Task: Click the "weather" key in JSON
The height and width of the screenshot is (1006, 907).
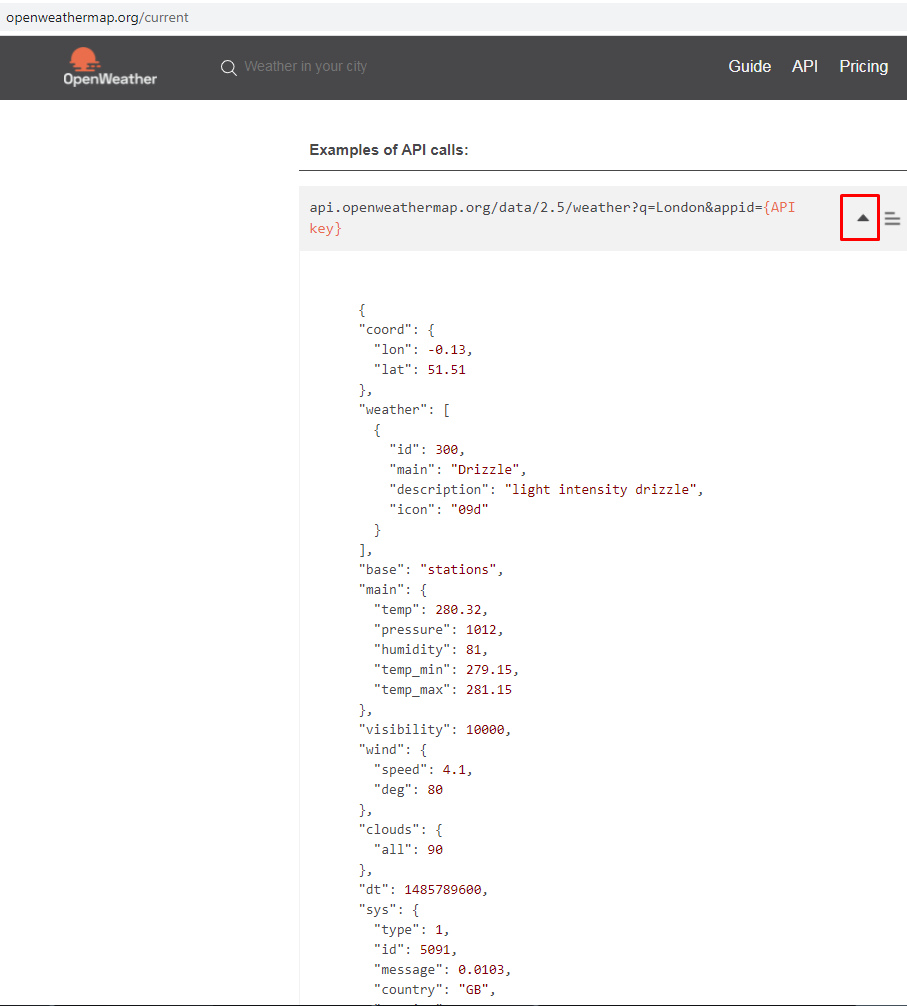Action: point(393,409)
